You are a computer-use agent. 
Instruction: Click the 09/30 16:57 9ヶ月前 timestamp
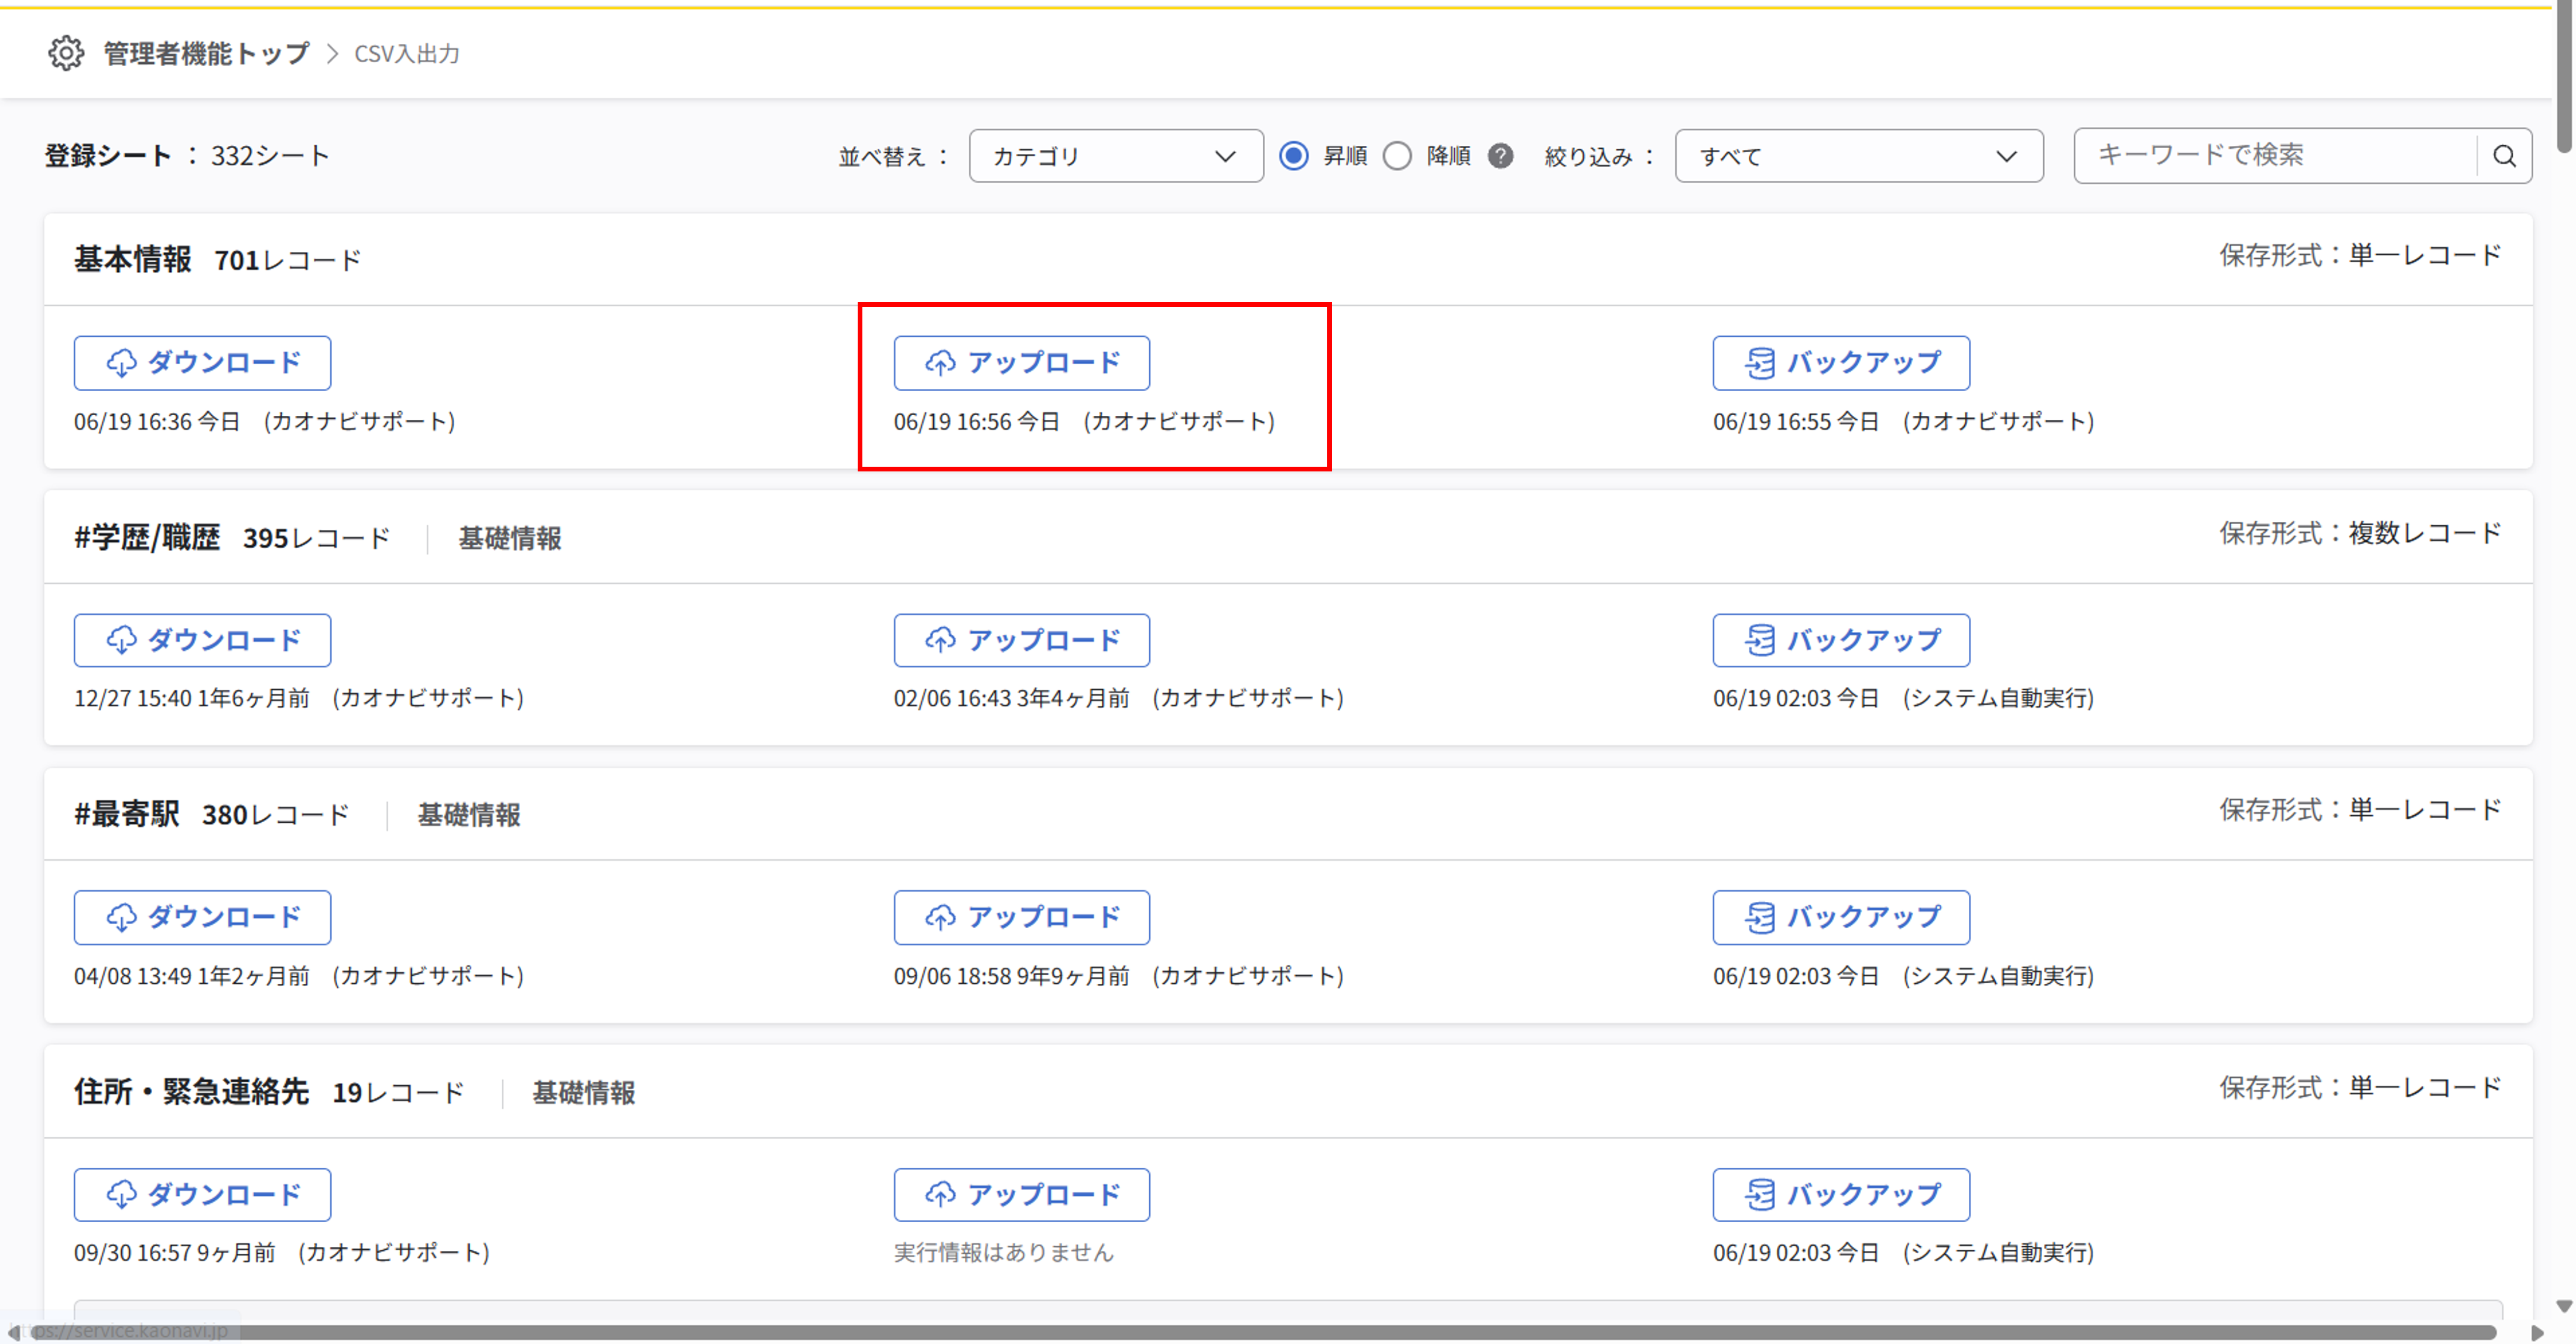[x=175, y=1252]
